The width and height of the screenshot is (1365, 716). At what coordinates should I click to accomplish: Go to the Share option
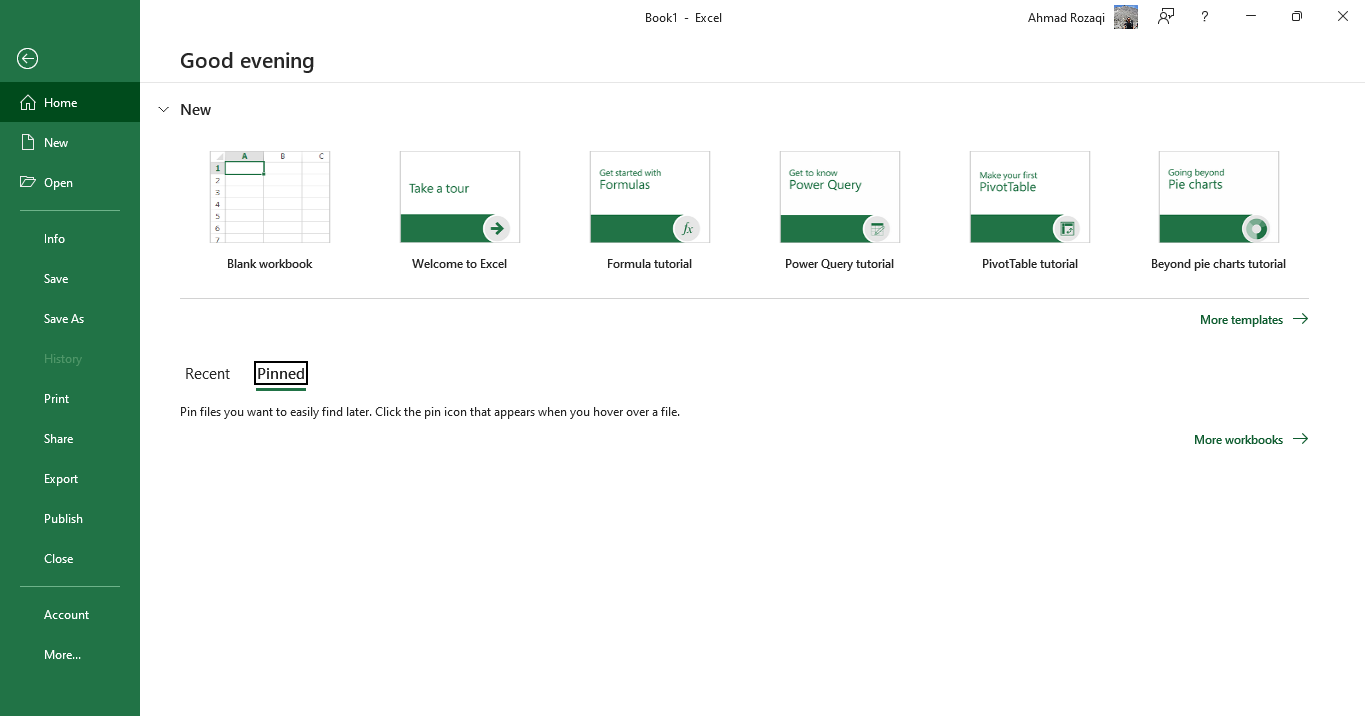70,438
